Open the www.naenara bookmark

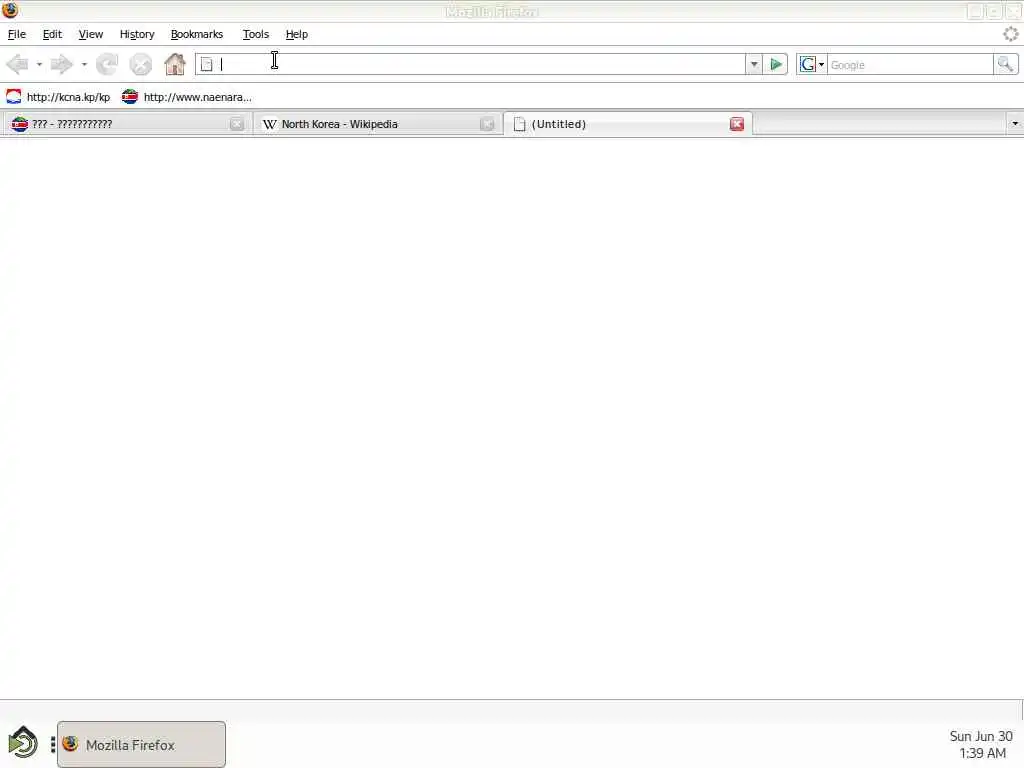(187, 97)
